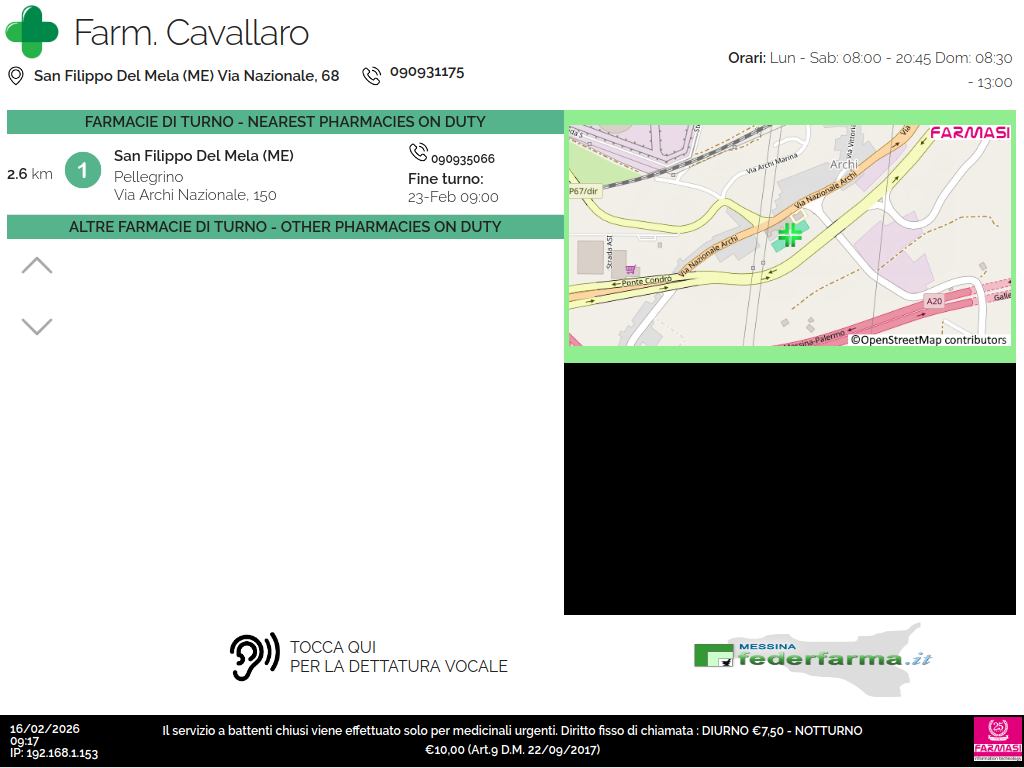The height and width of the screenshot is (768, 1024).
Task: Click the location pin icon beside the address
Action: click(x=16, y=76)
